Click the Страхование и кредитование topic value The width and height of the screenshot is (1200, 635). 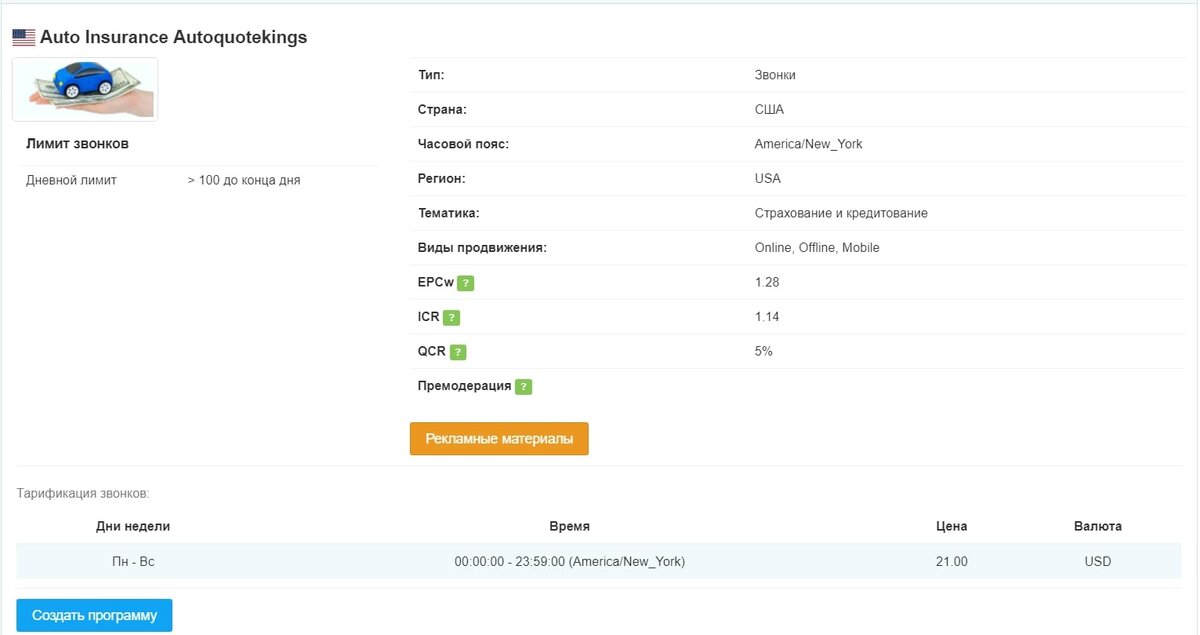[x=841, y=213]
